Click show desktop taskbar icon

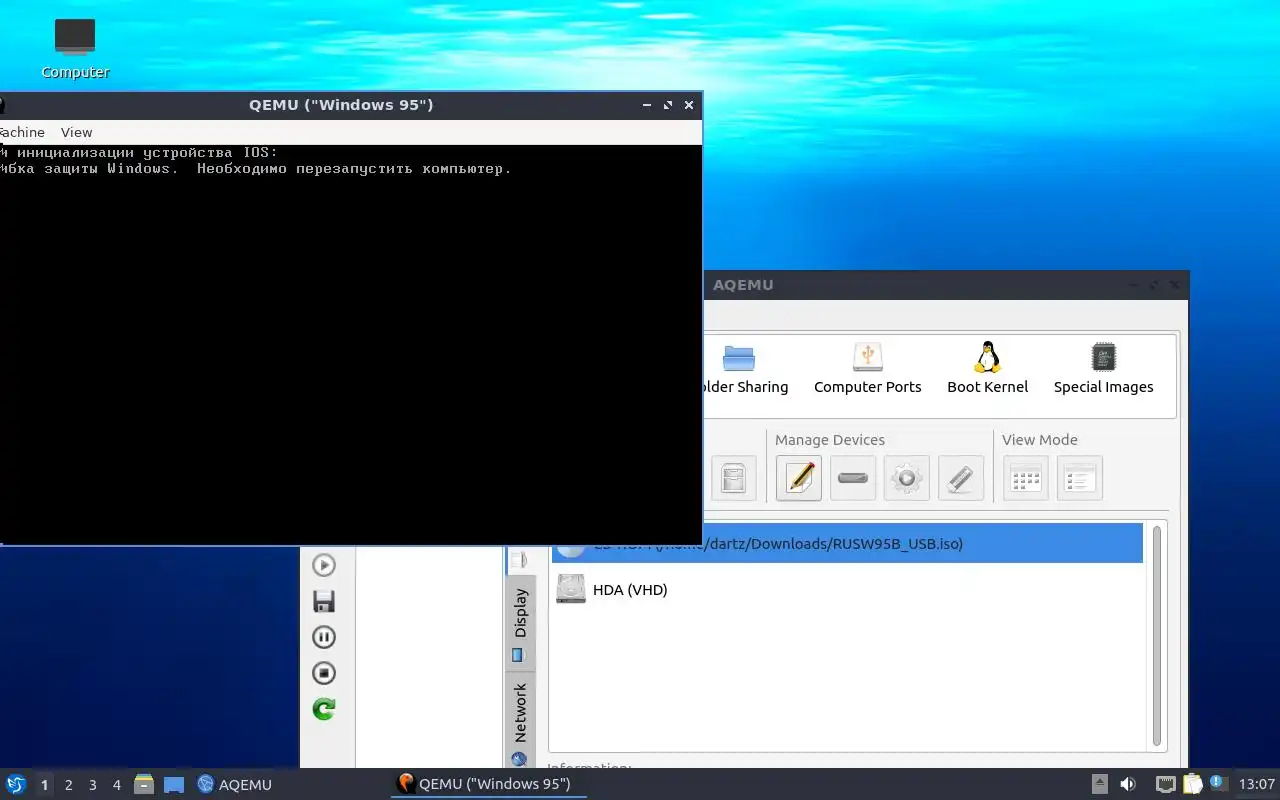[x=174, y=784]
